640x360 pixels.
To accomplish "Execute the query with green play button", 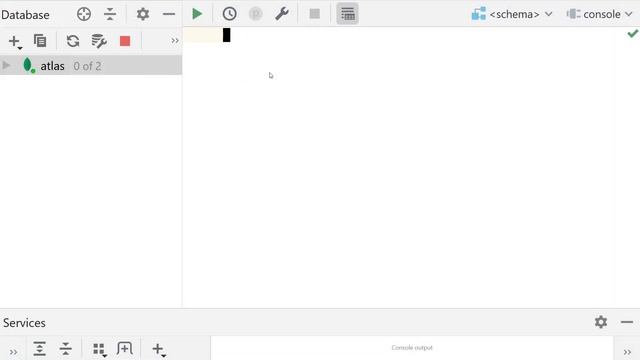I will [x=197, y=14].
